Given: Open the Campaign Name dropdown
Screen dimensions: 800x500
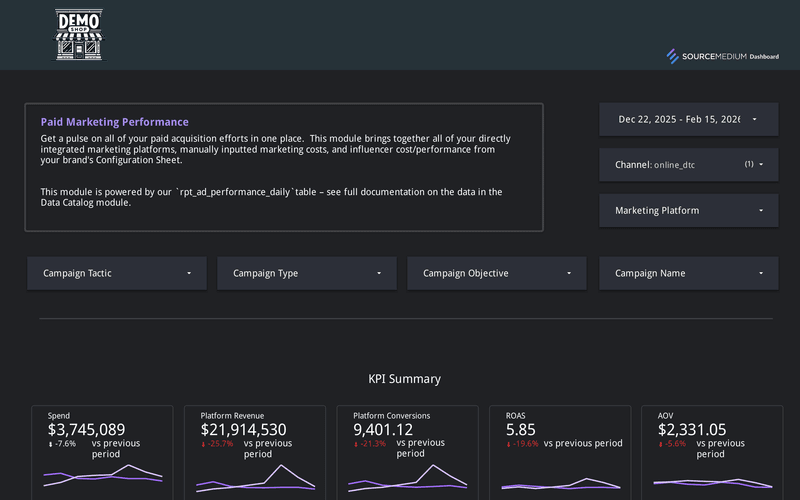Looking at the screenshot, I should click(688, 273).
